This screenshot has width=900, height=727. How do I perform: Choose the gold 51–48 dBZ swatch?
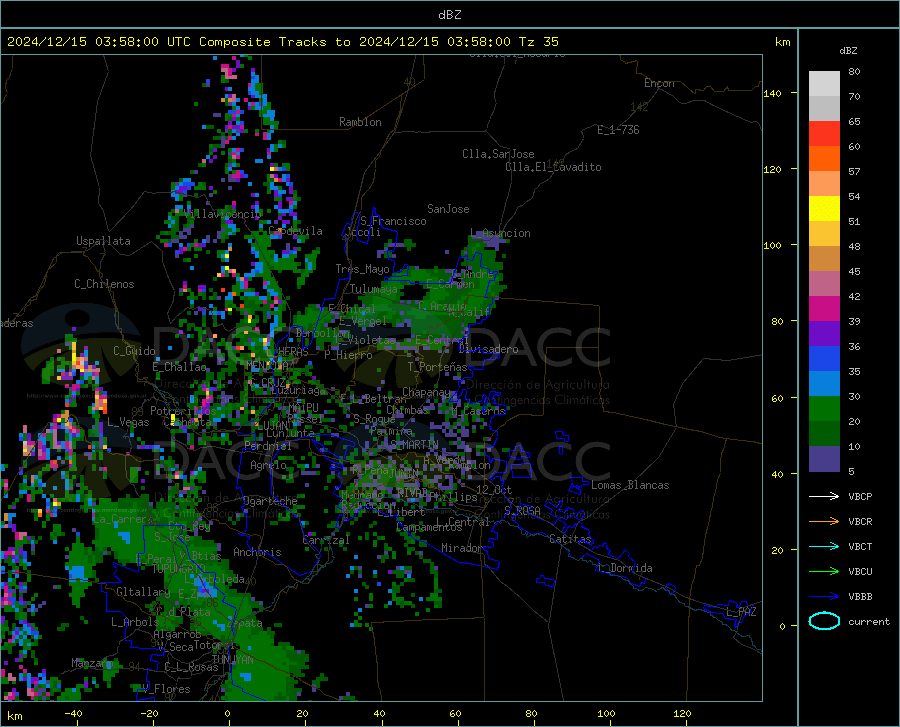click(824, 234)
